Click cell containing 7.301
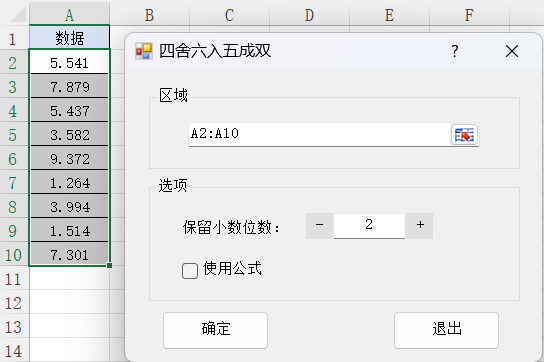The width and height of the screenshot is (544, 362). tap(69, 255)
